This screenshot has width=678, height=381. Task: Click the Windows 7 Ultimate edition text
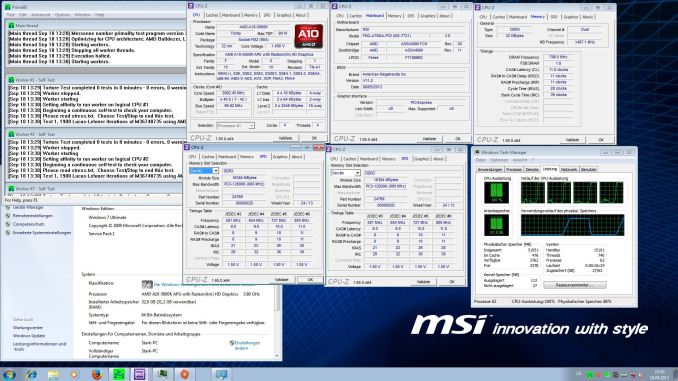107,218
